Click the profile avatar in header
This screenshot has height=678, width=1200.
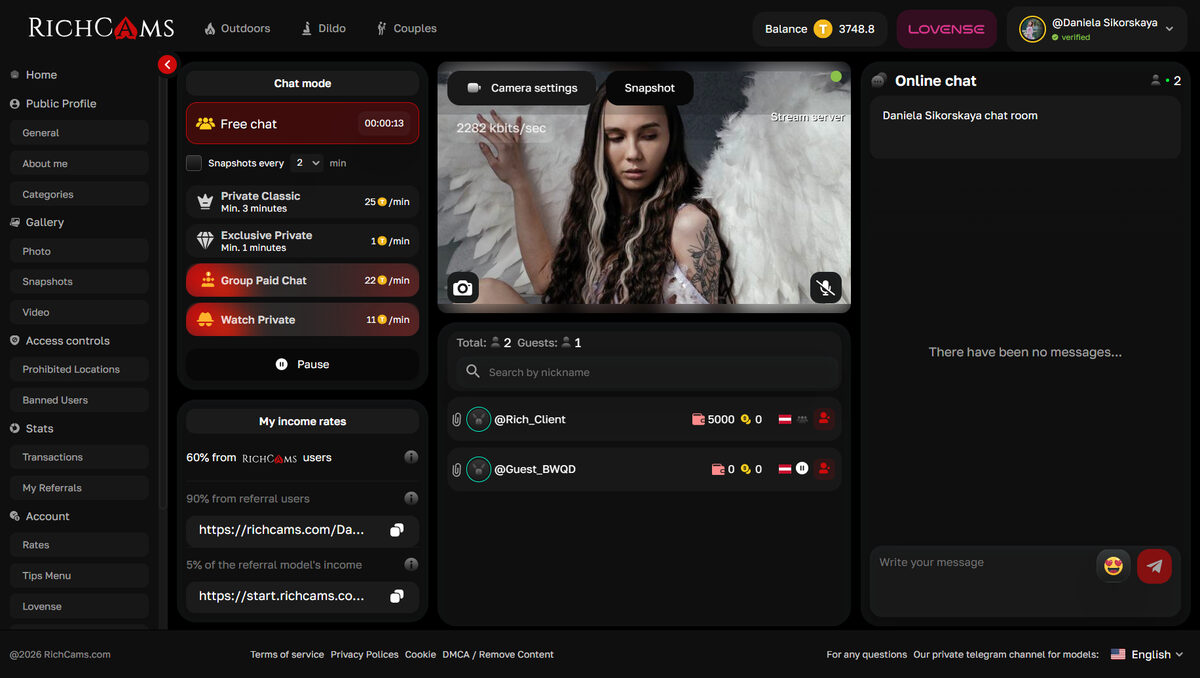1032,29
